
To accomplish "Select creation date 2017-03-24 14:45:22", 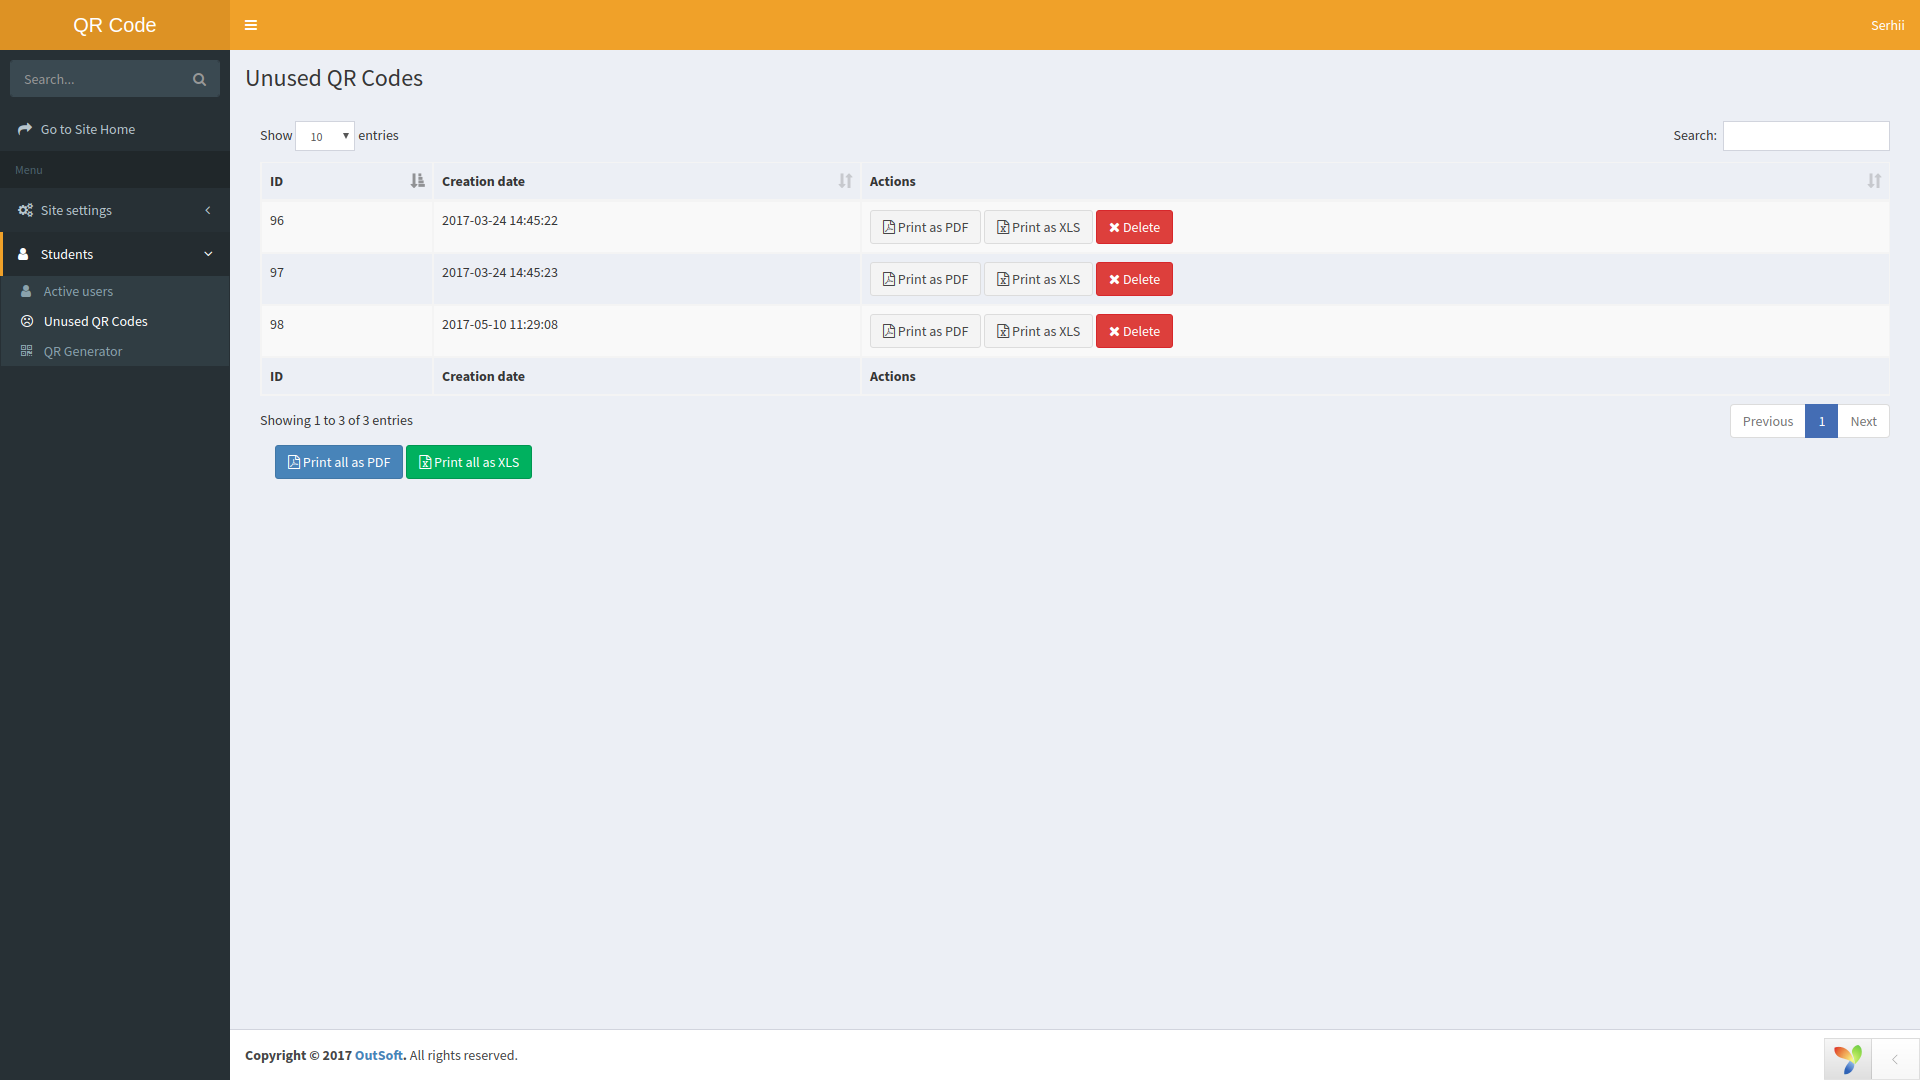I will 500,220.
